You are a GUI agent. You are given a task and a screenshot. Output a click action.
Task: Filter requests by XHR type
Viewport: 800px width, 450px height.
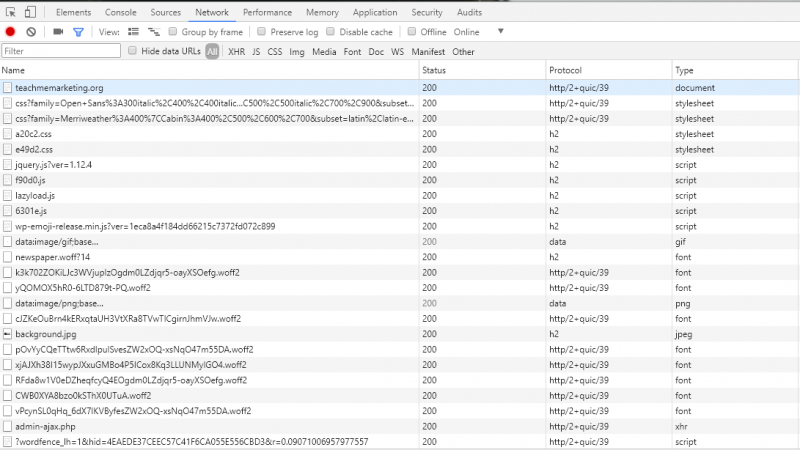[236, 51]
